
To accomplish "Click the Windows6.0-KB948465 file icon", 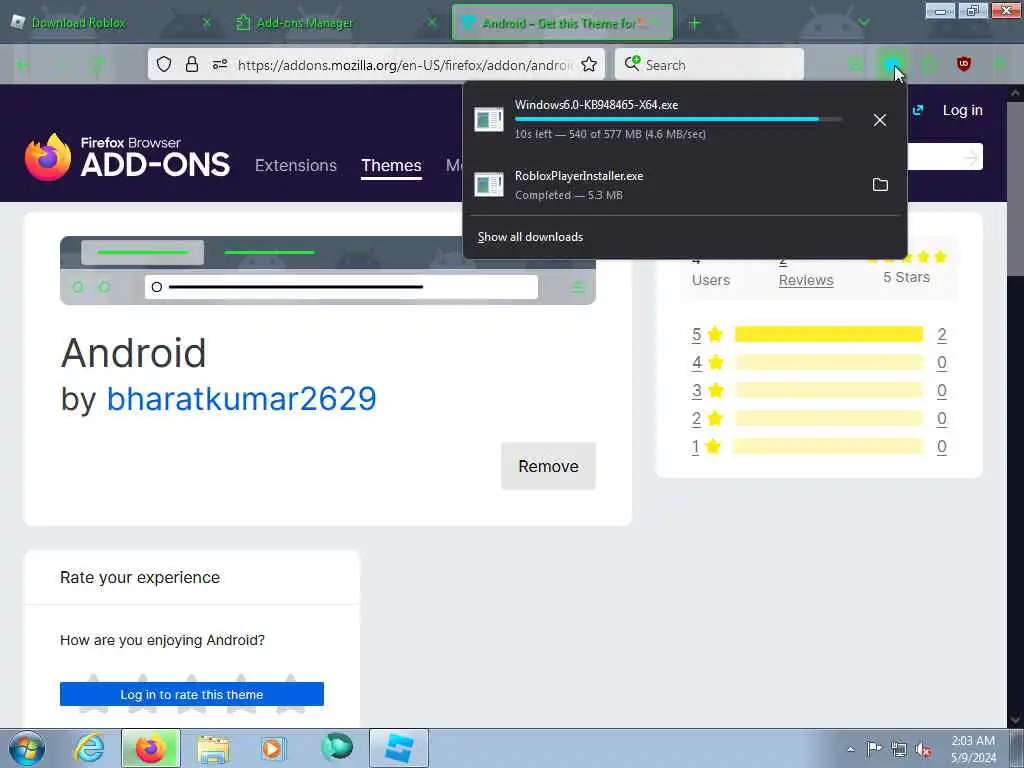I will pos(488,120).
